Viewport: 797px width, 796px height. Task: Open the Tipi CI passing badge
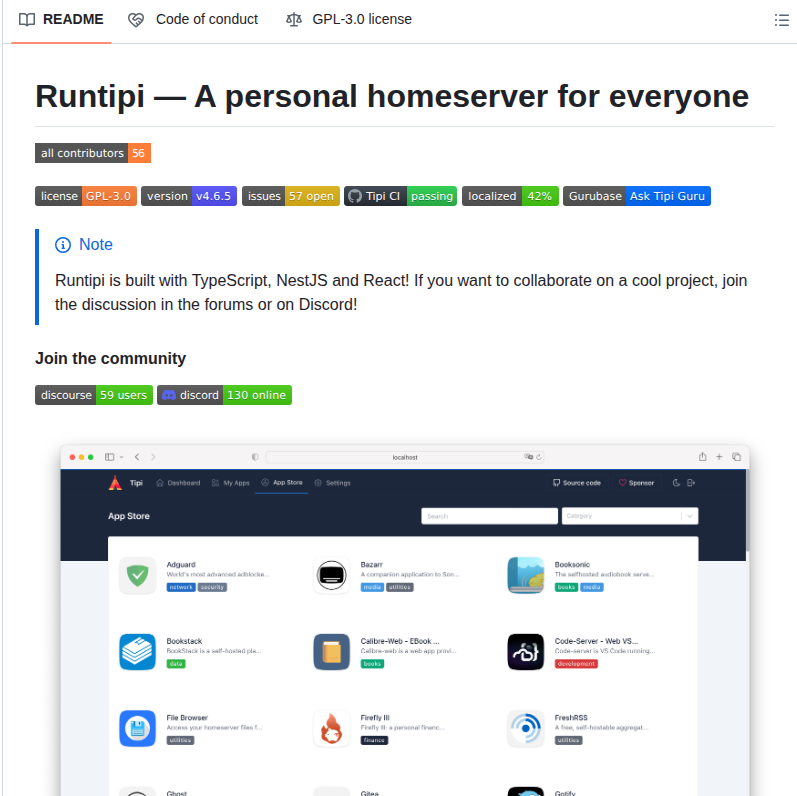pos(401,196)
